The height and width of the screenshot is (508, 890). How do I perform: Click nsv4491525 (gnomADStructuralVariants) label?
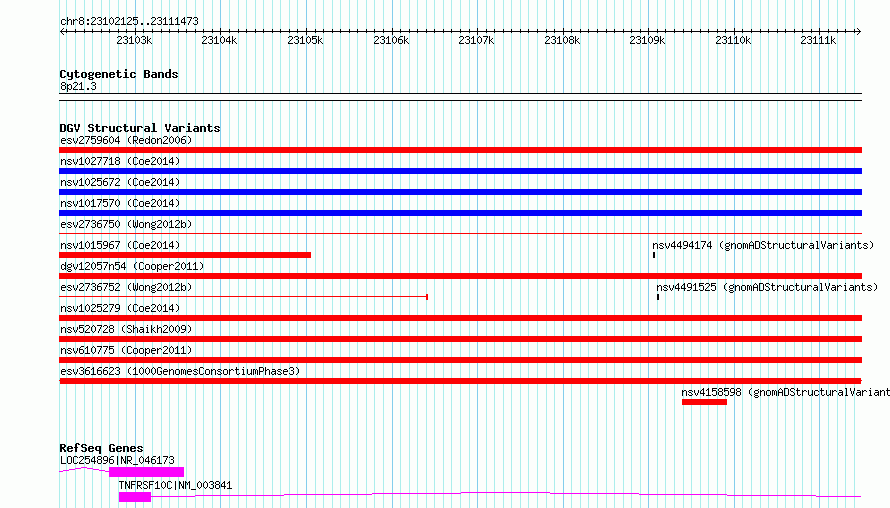point(767,287)
